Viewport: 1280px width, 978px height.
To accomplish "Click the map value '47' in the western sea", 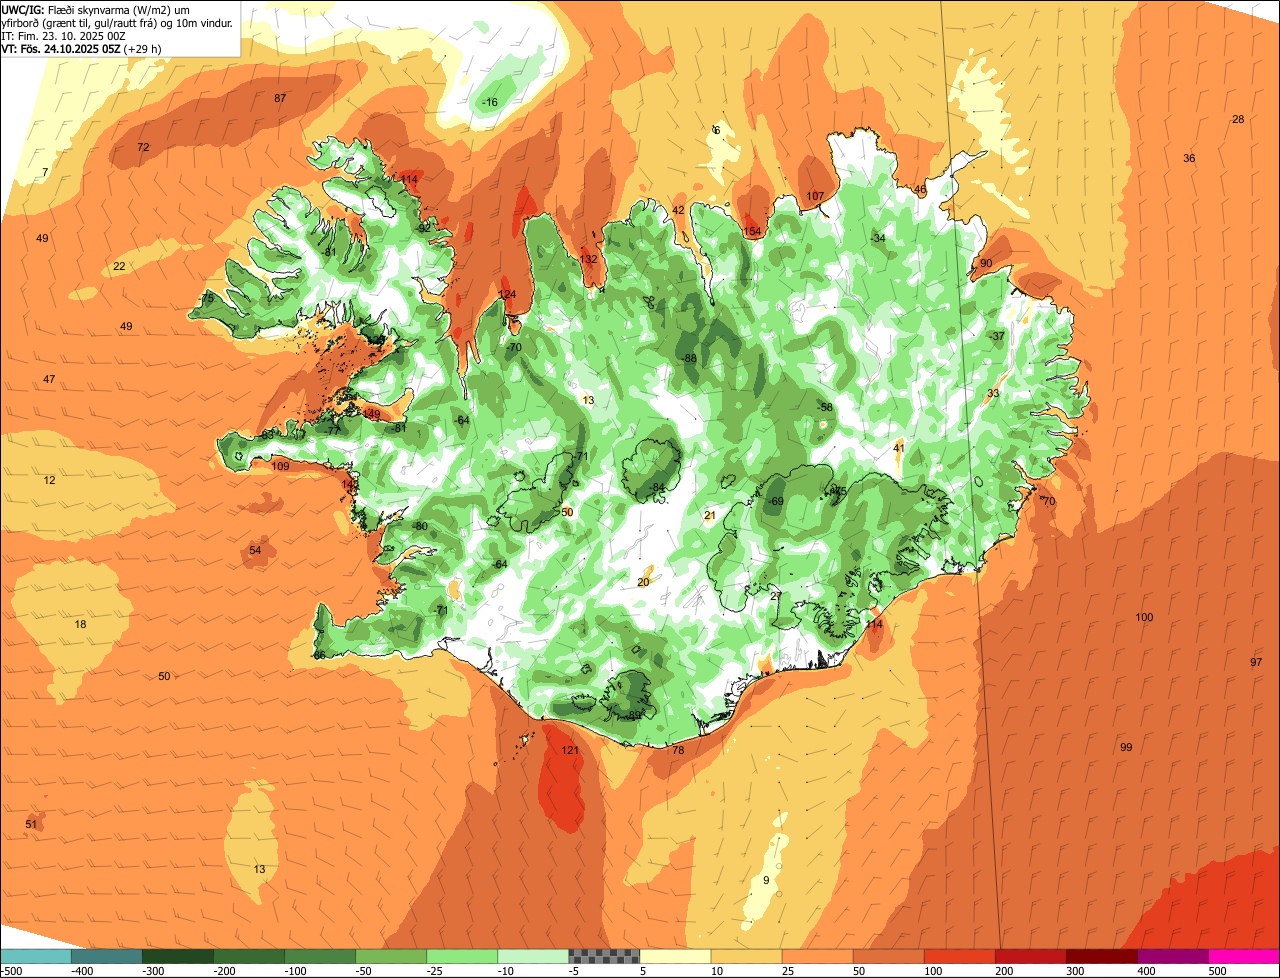I will coord(49,379).
